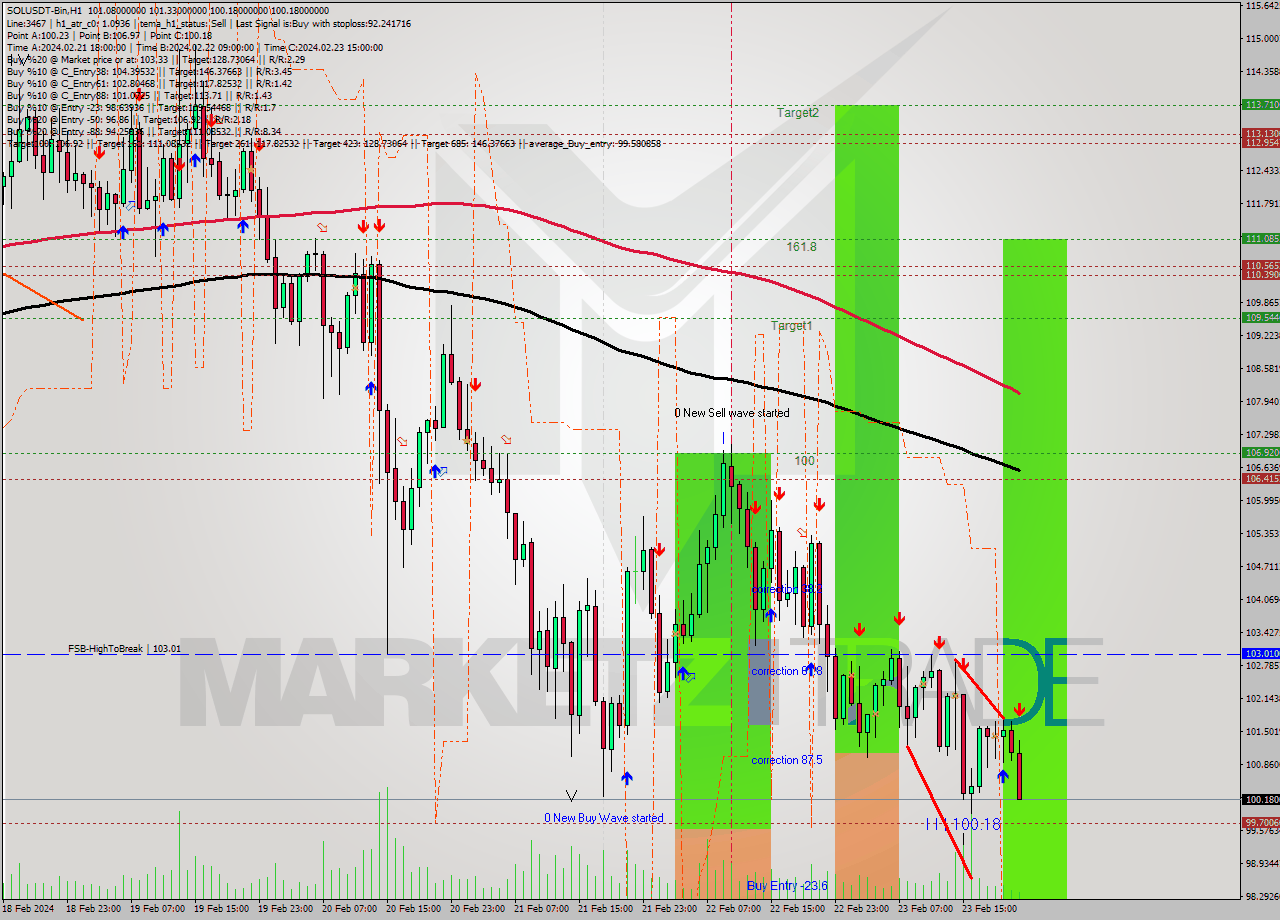Click the 104.069 price scale value
Screen dimensions: 1280x920
1262,599
